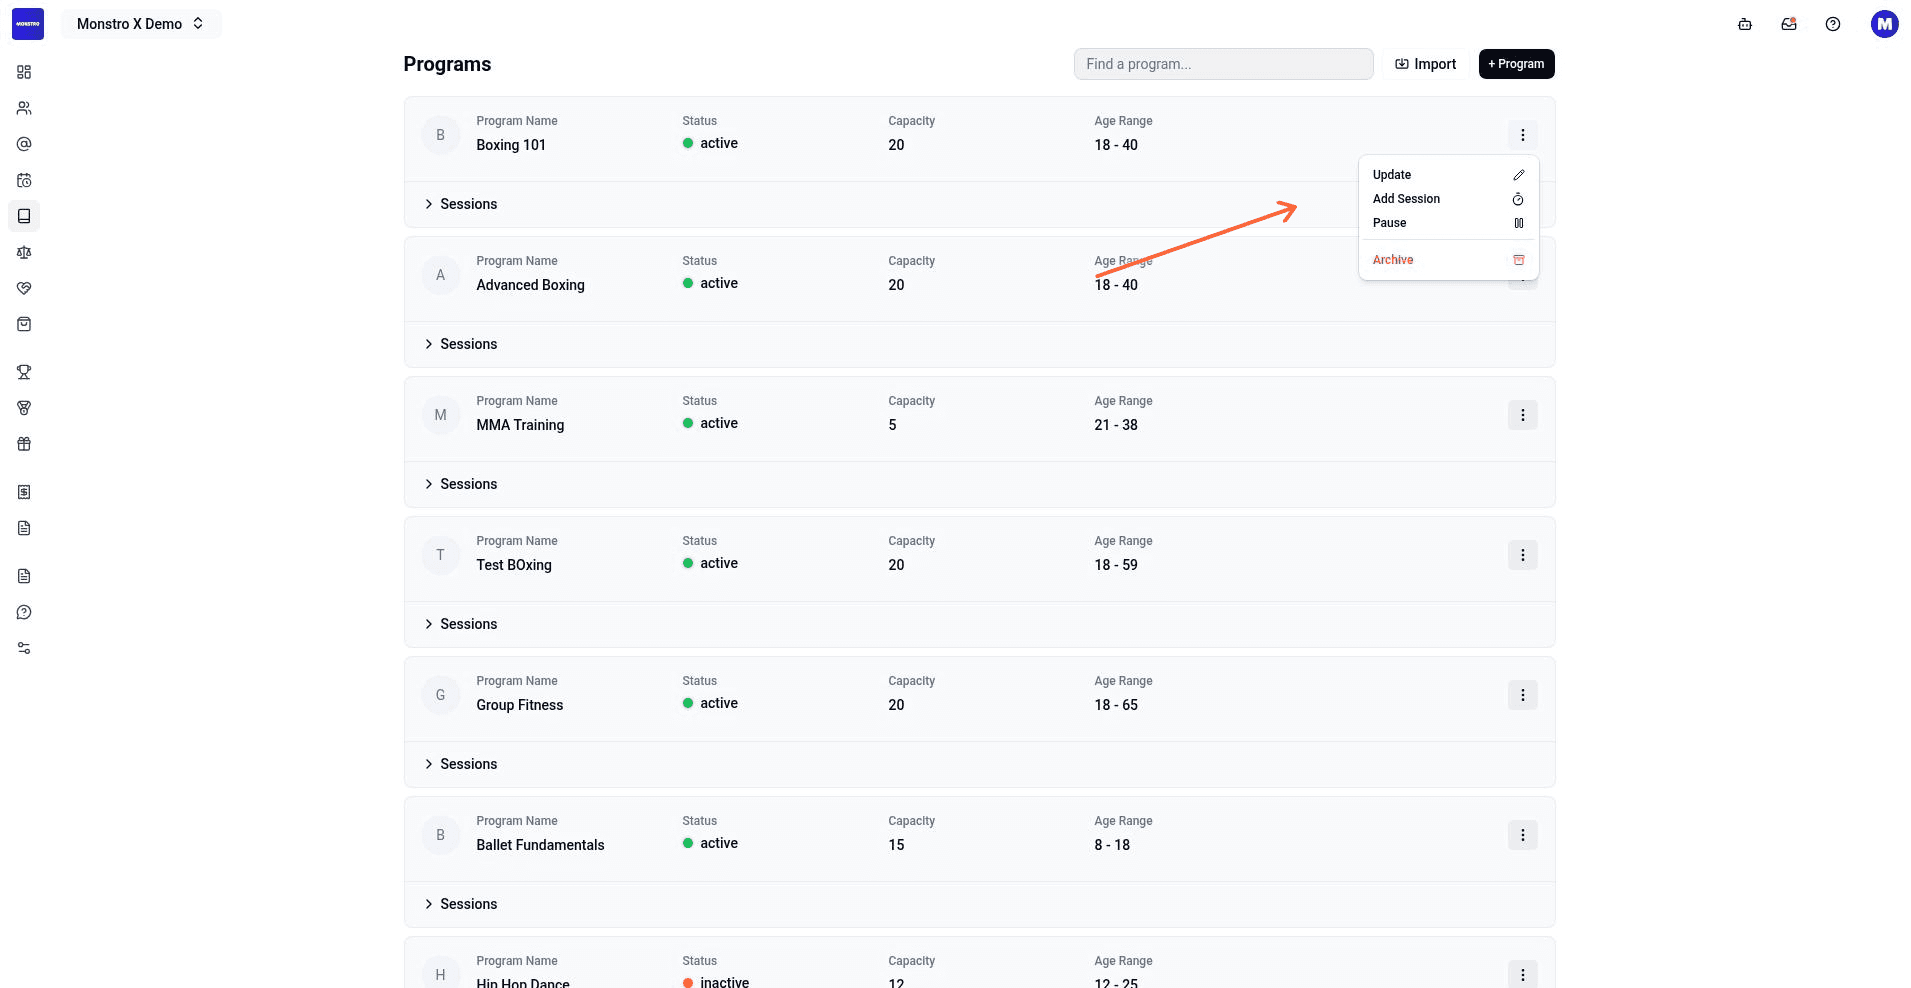The width and height of the screenshot is (1911, 988).
Task: Open the Monstro X Demo workspace switcher
Action: 141,24
